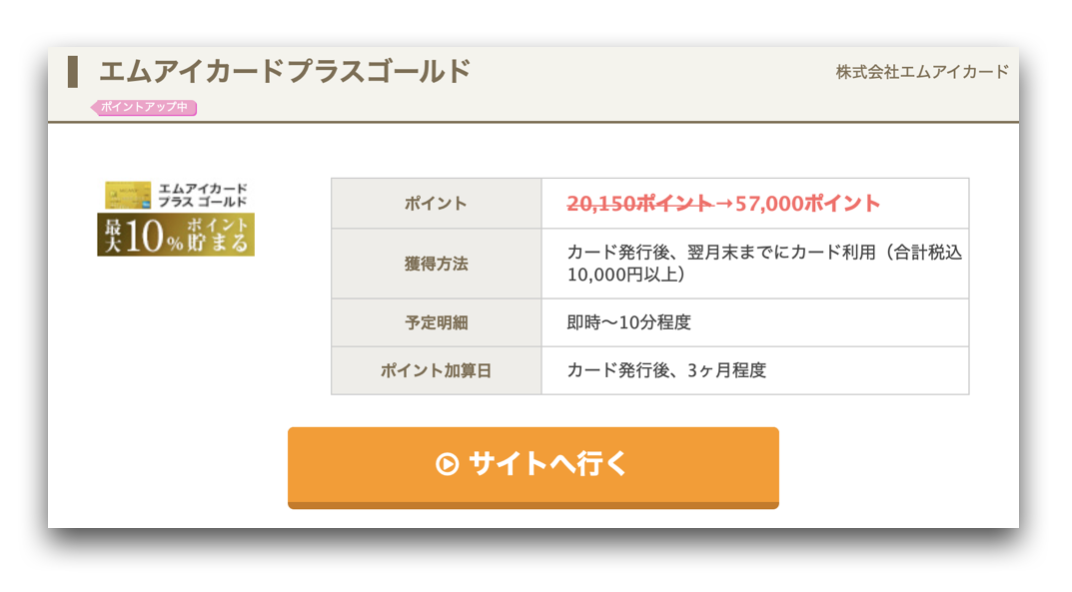Viewport: 1072px width, 592px height.
Task: Click the brown vertical bar beside title
Action: (72, 72)
